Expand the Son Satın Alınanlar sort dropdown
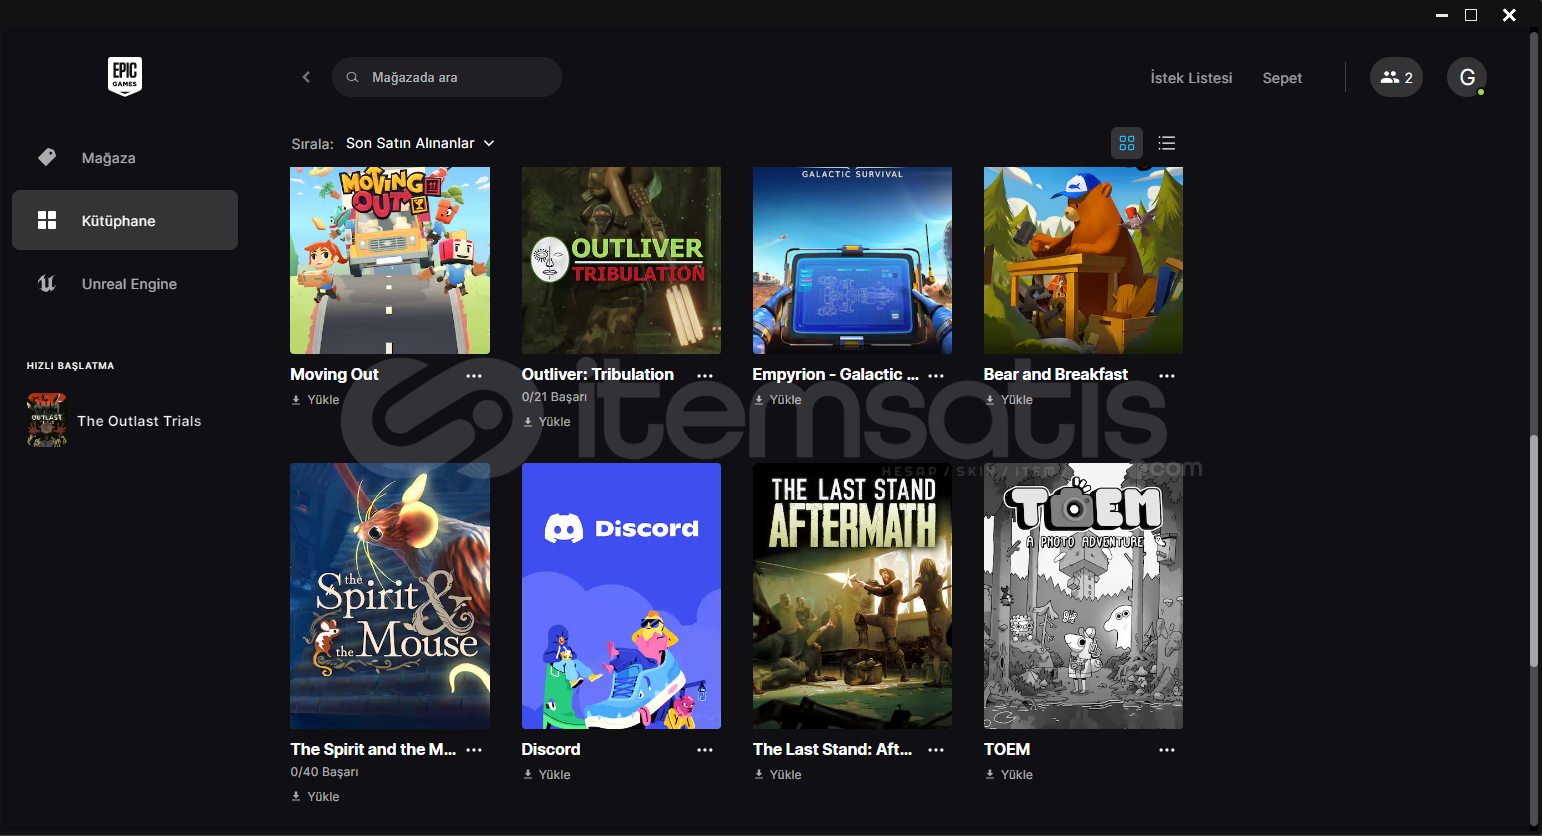 click(420, 143)
